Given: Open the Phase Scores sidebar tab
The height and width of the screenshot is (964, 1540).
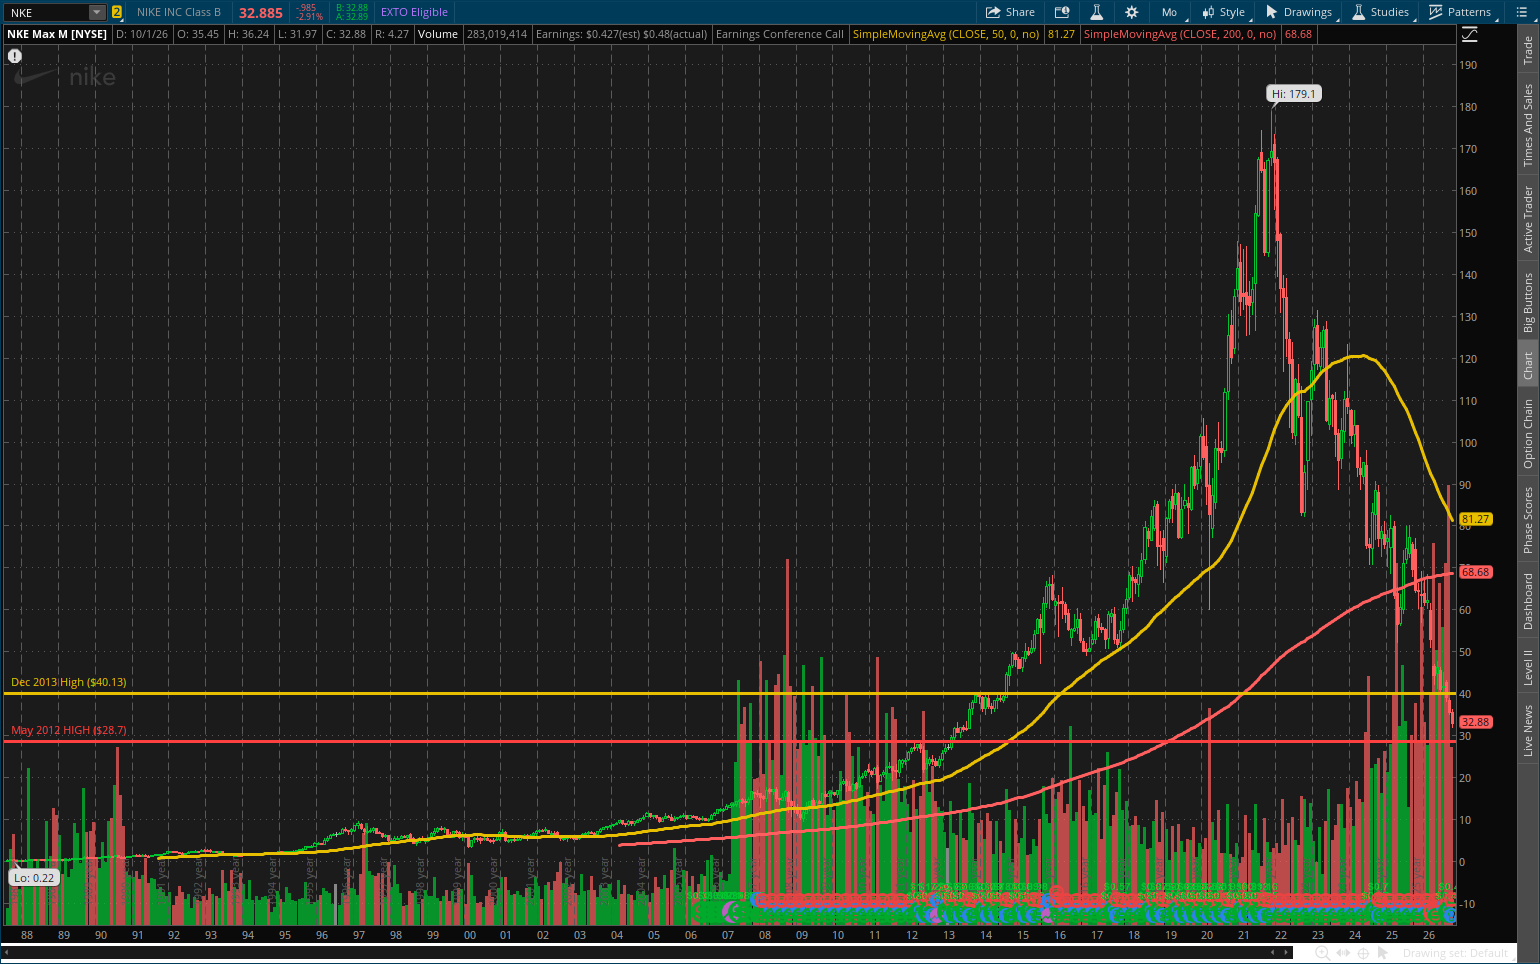Looking at the screenshot, I should tap(1528, 520).
